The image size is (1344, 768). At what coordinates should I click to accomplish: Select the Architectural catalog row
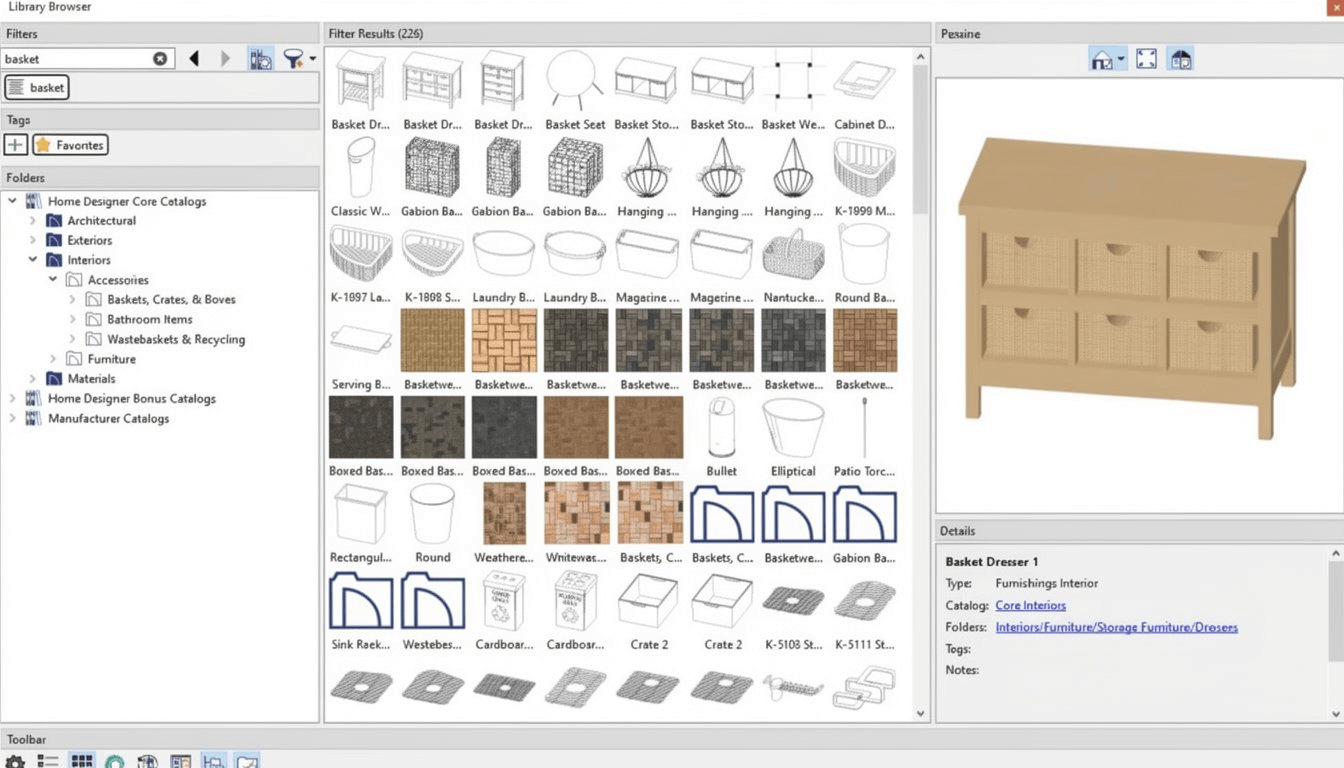click(x=101, y=221)
